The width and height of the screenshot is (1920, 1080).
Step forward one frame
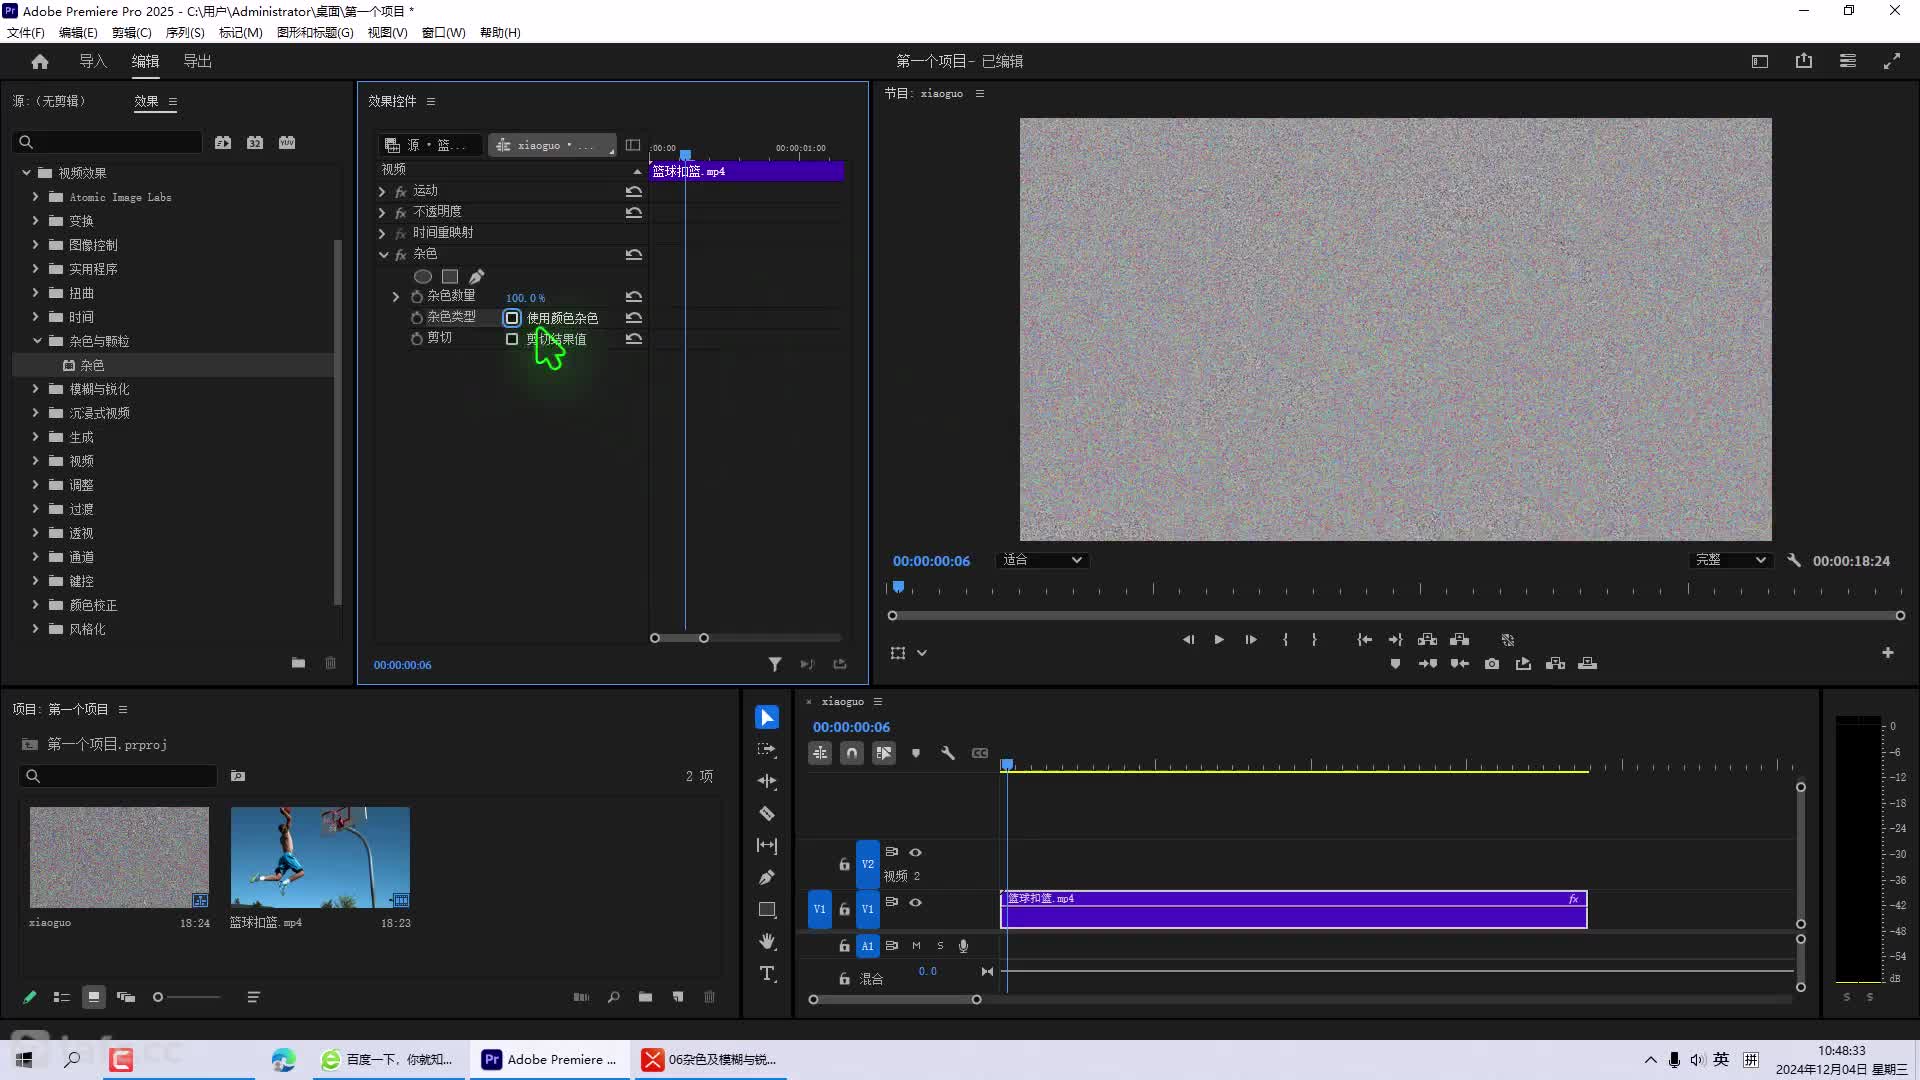pyautogui.click(x=1251, y=639)
